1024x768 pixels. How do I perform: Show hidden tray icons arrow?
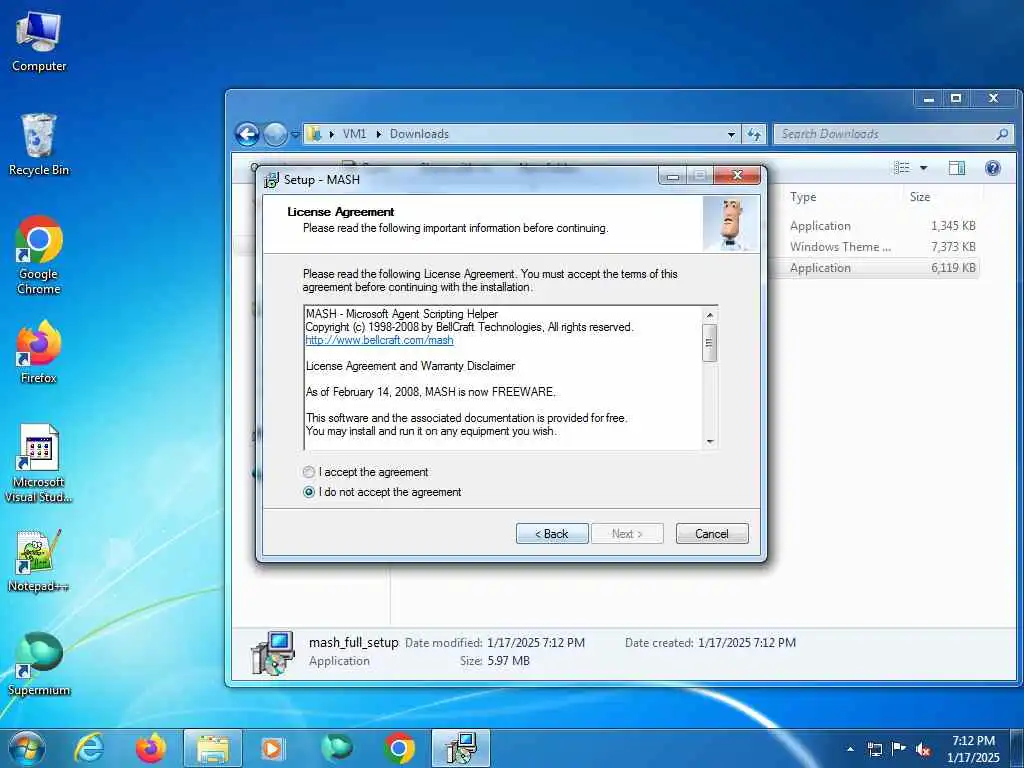pos(850,749)
